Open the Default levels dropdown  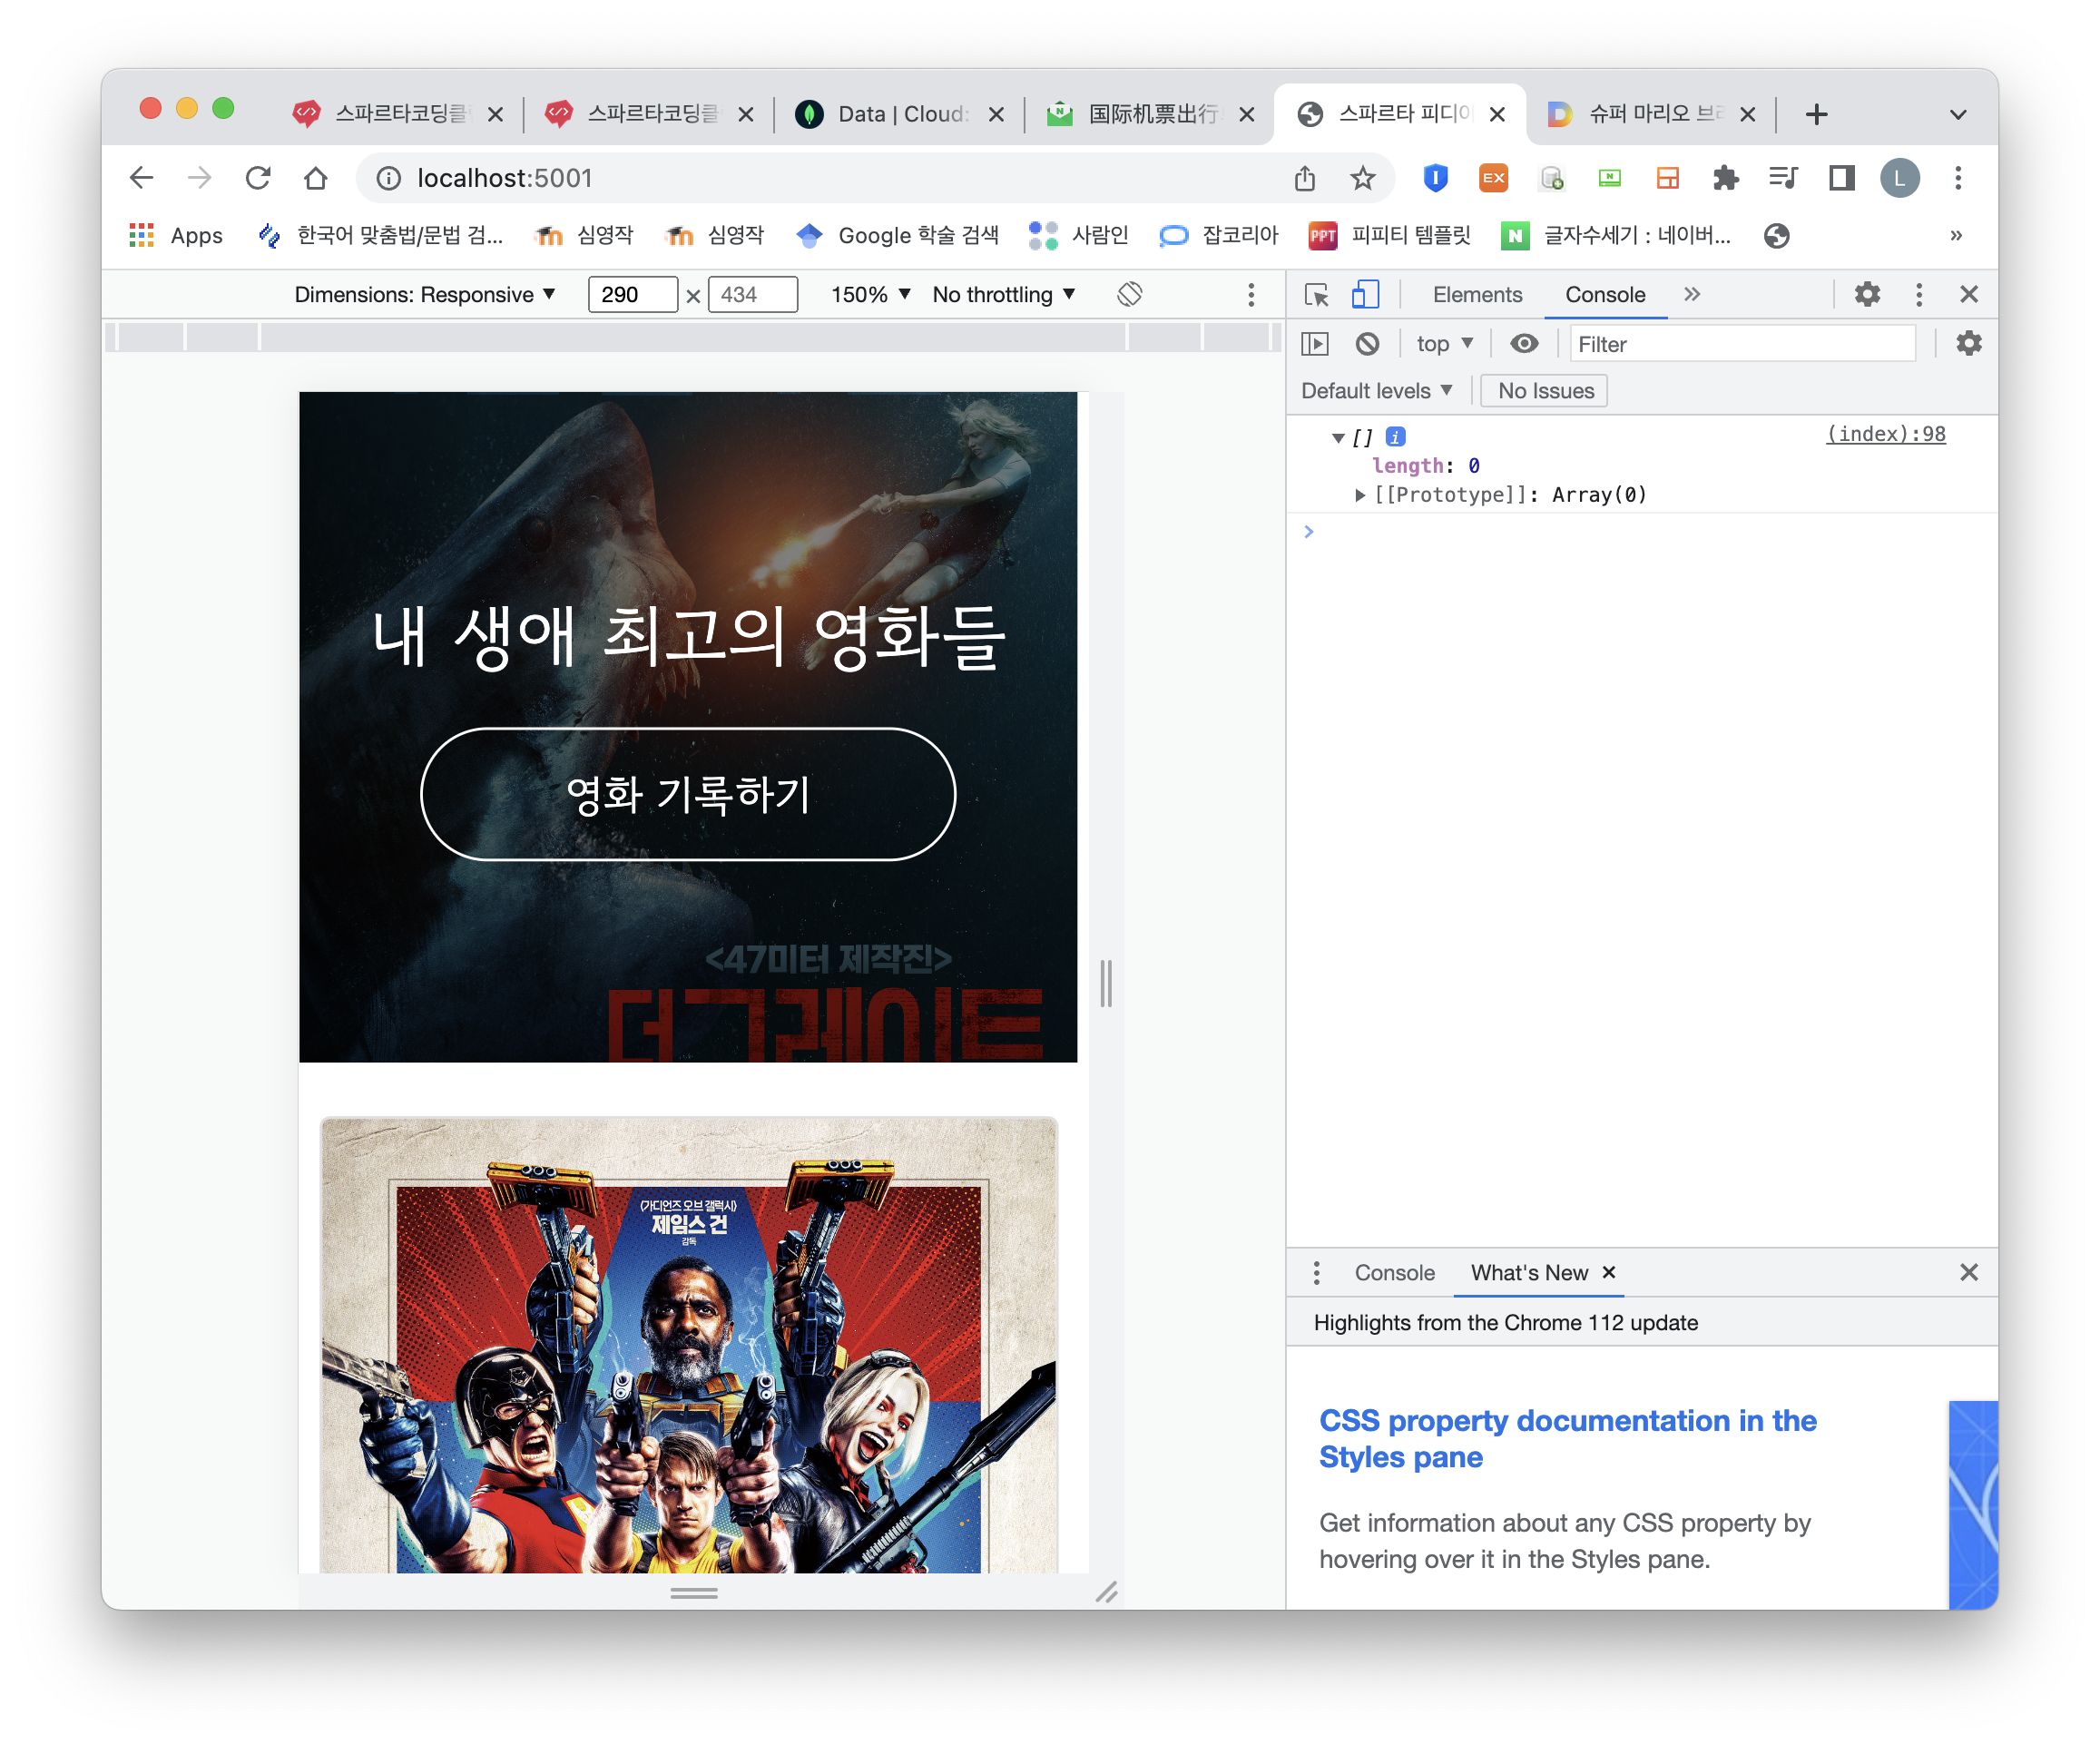tap(1376, 391)
